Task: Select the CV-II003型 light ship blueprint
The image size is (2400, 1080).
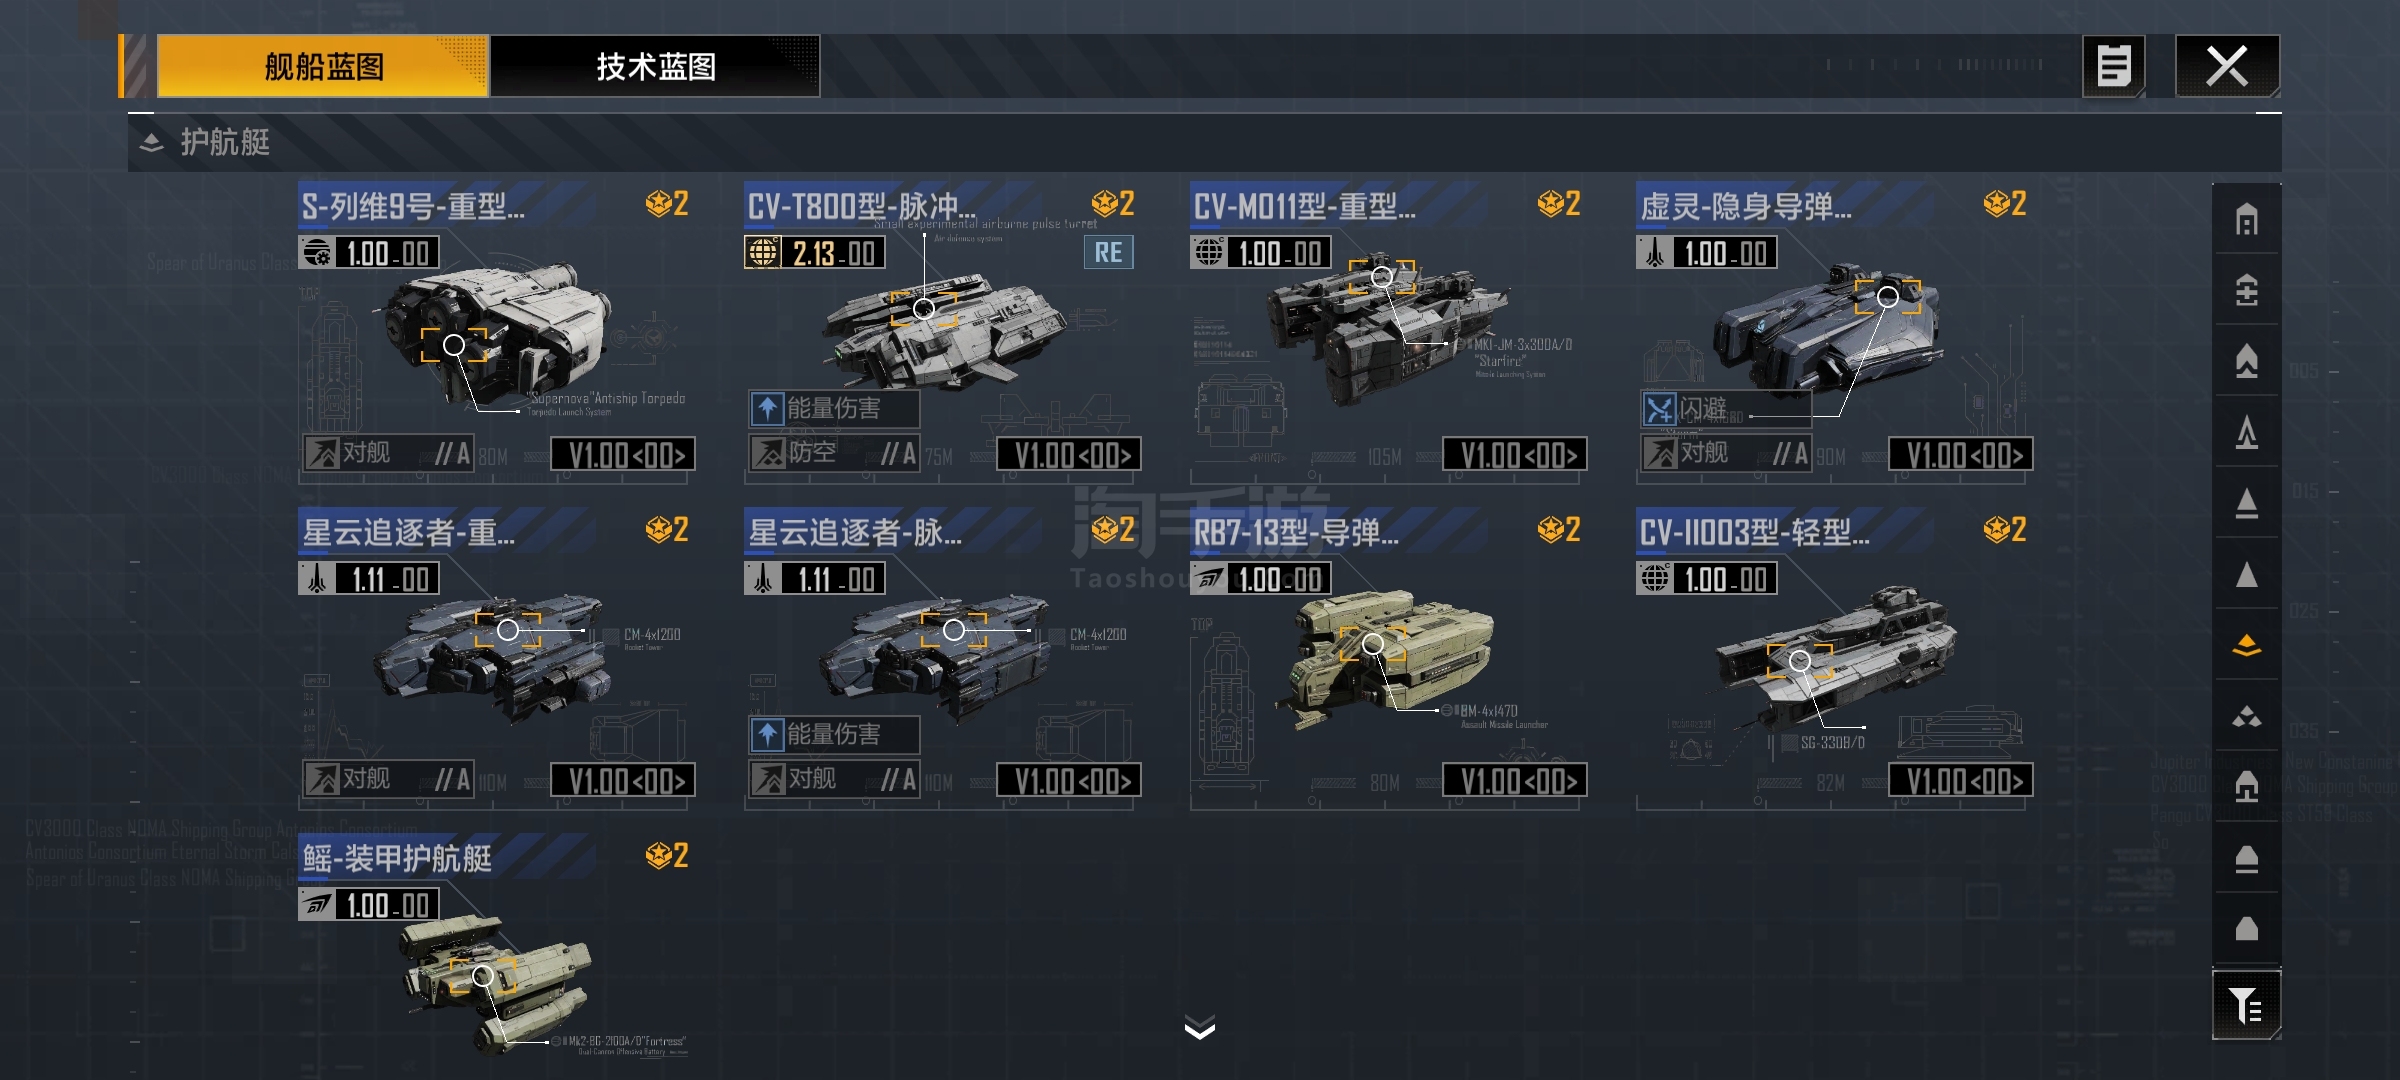Action: (x=1834, y=655)
